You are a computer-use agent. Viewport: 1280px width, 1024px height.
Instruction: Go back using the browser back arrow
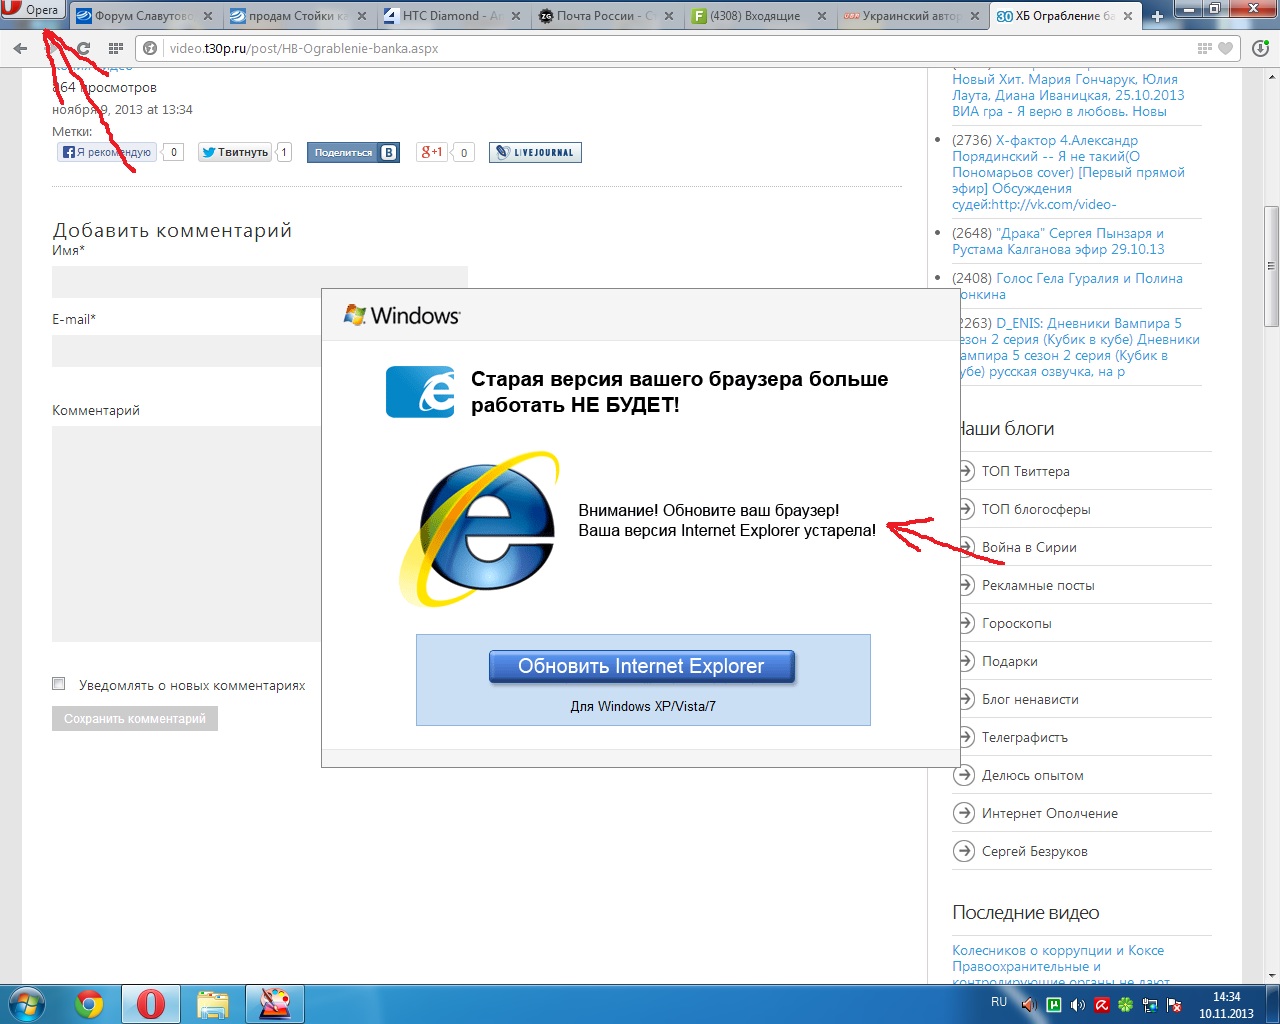click(20, 48)
